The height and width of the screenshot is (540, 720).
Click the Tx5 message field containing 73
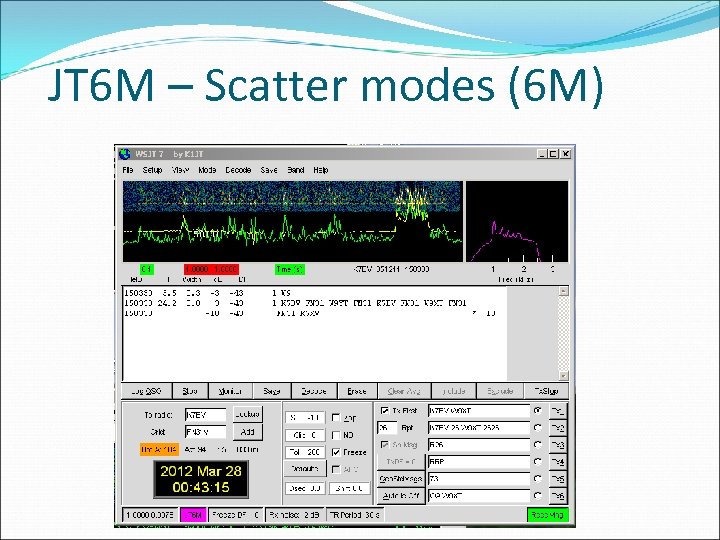click(478, 479)
